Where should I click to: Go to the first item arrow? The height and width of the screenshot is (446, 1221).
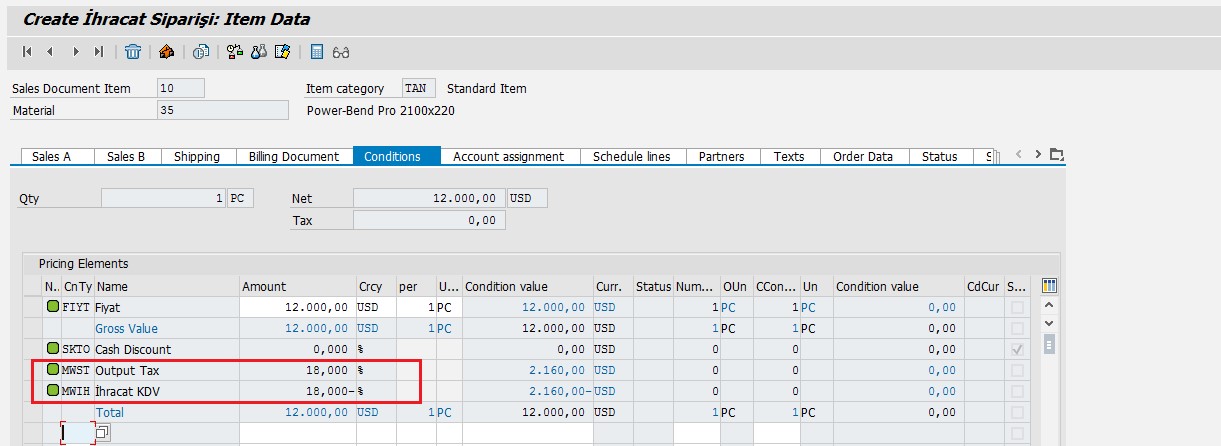27,52
